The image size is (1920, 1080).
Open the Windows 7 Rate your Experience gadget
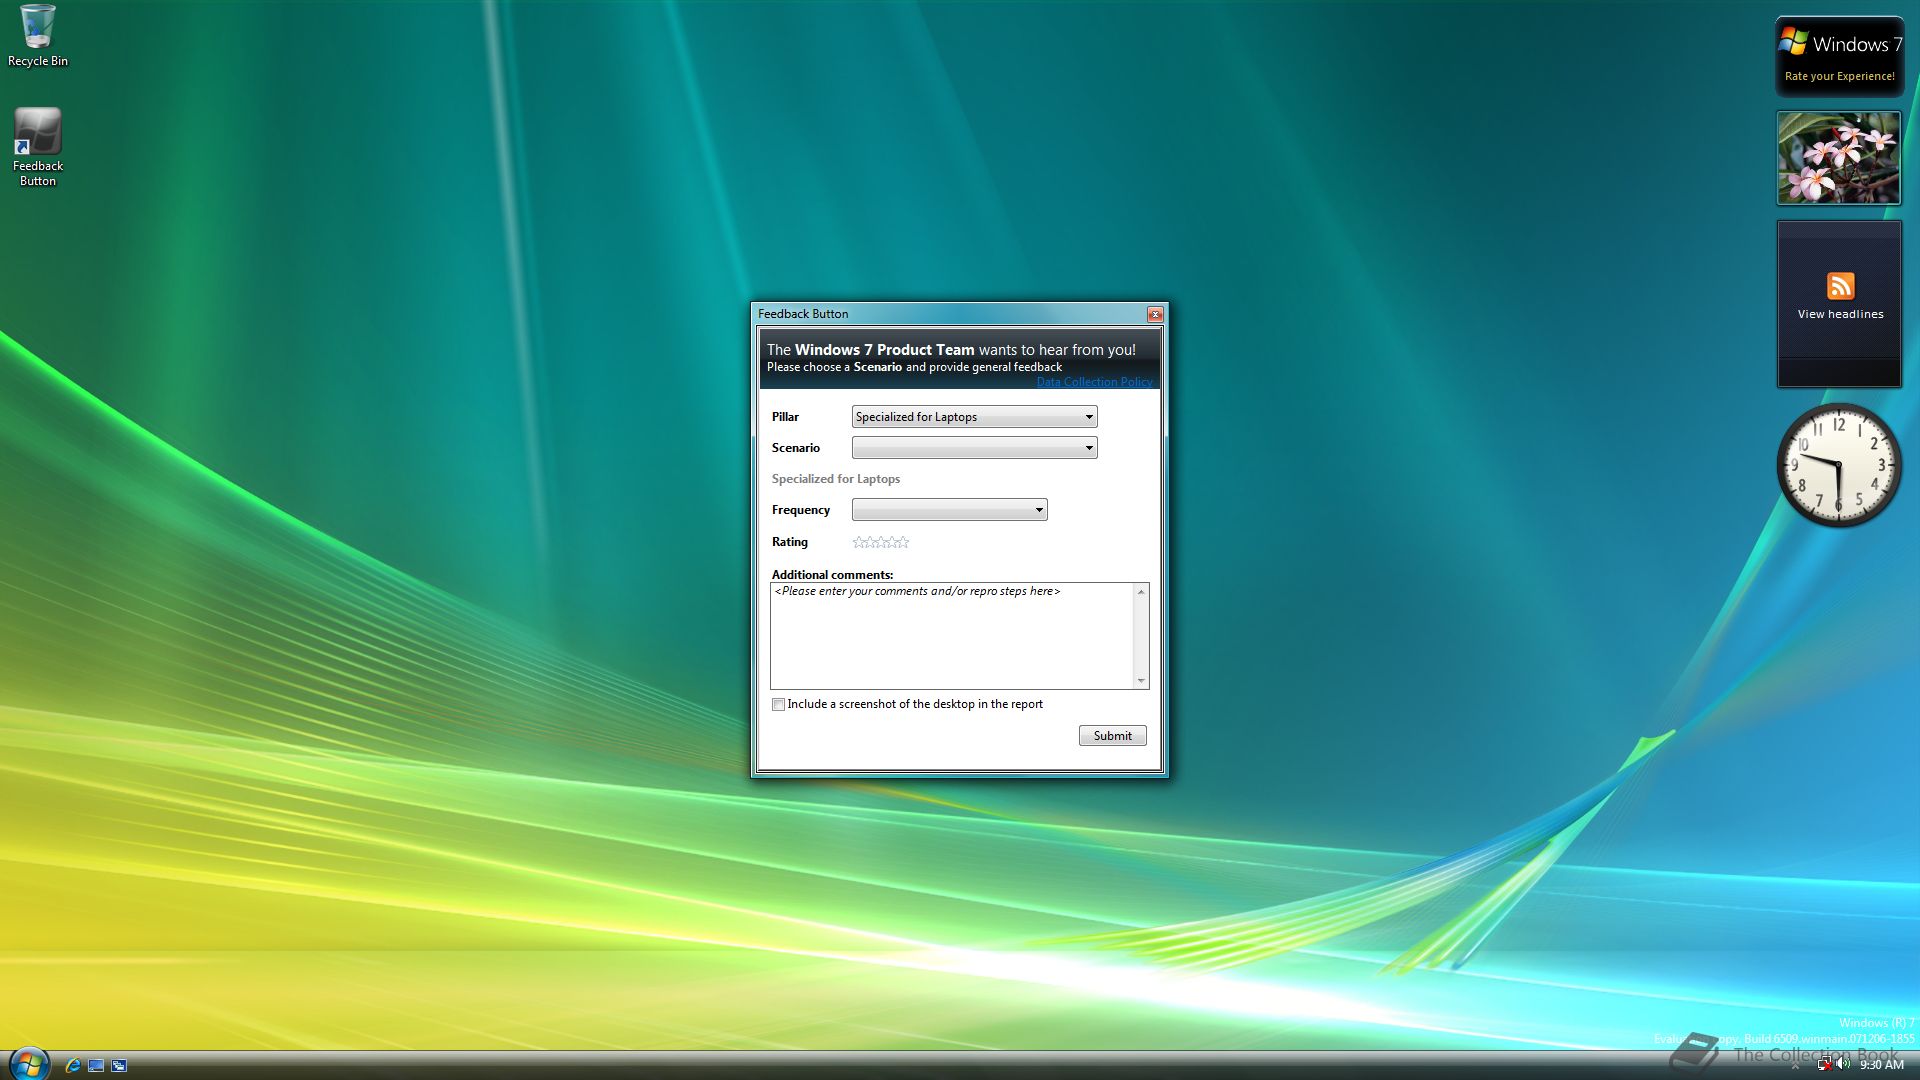click(1839, 56)
